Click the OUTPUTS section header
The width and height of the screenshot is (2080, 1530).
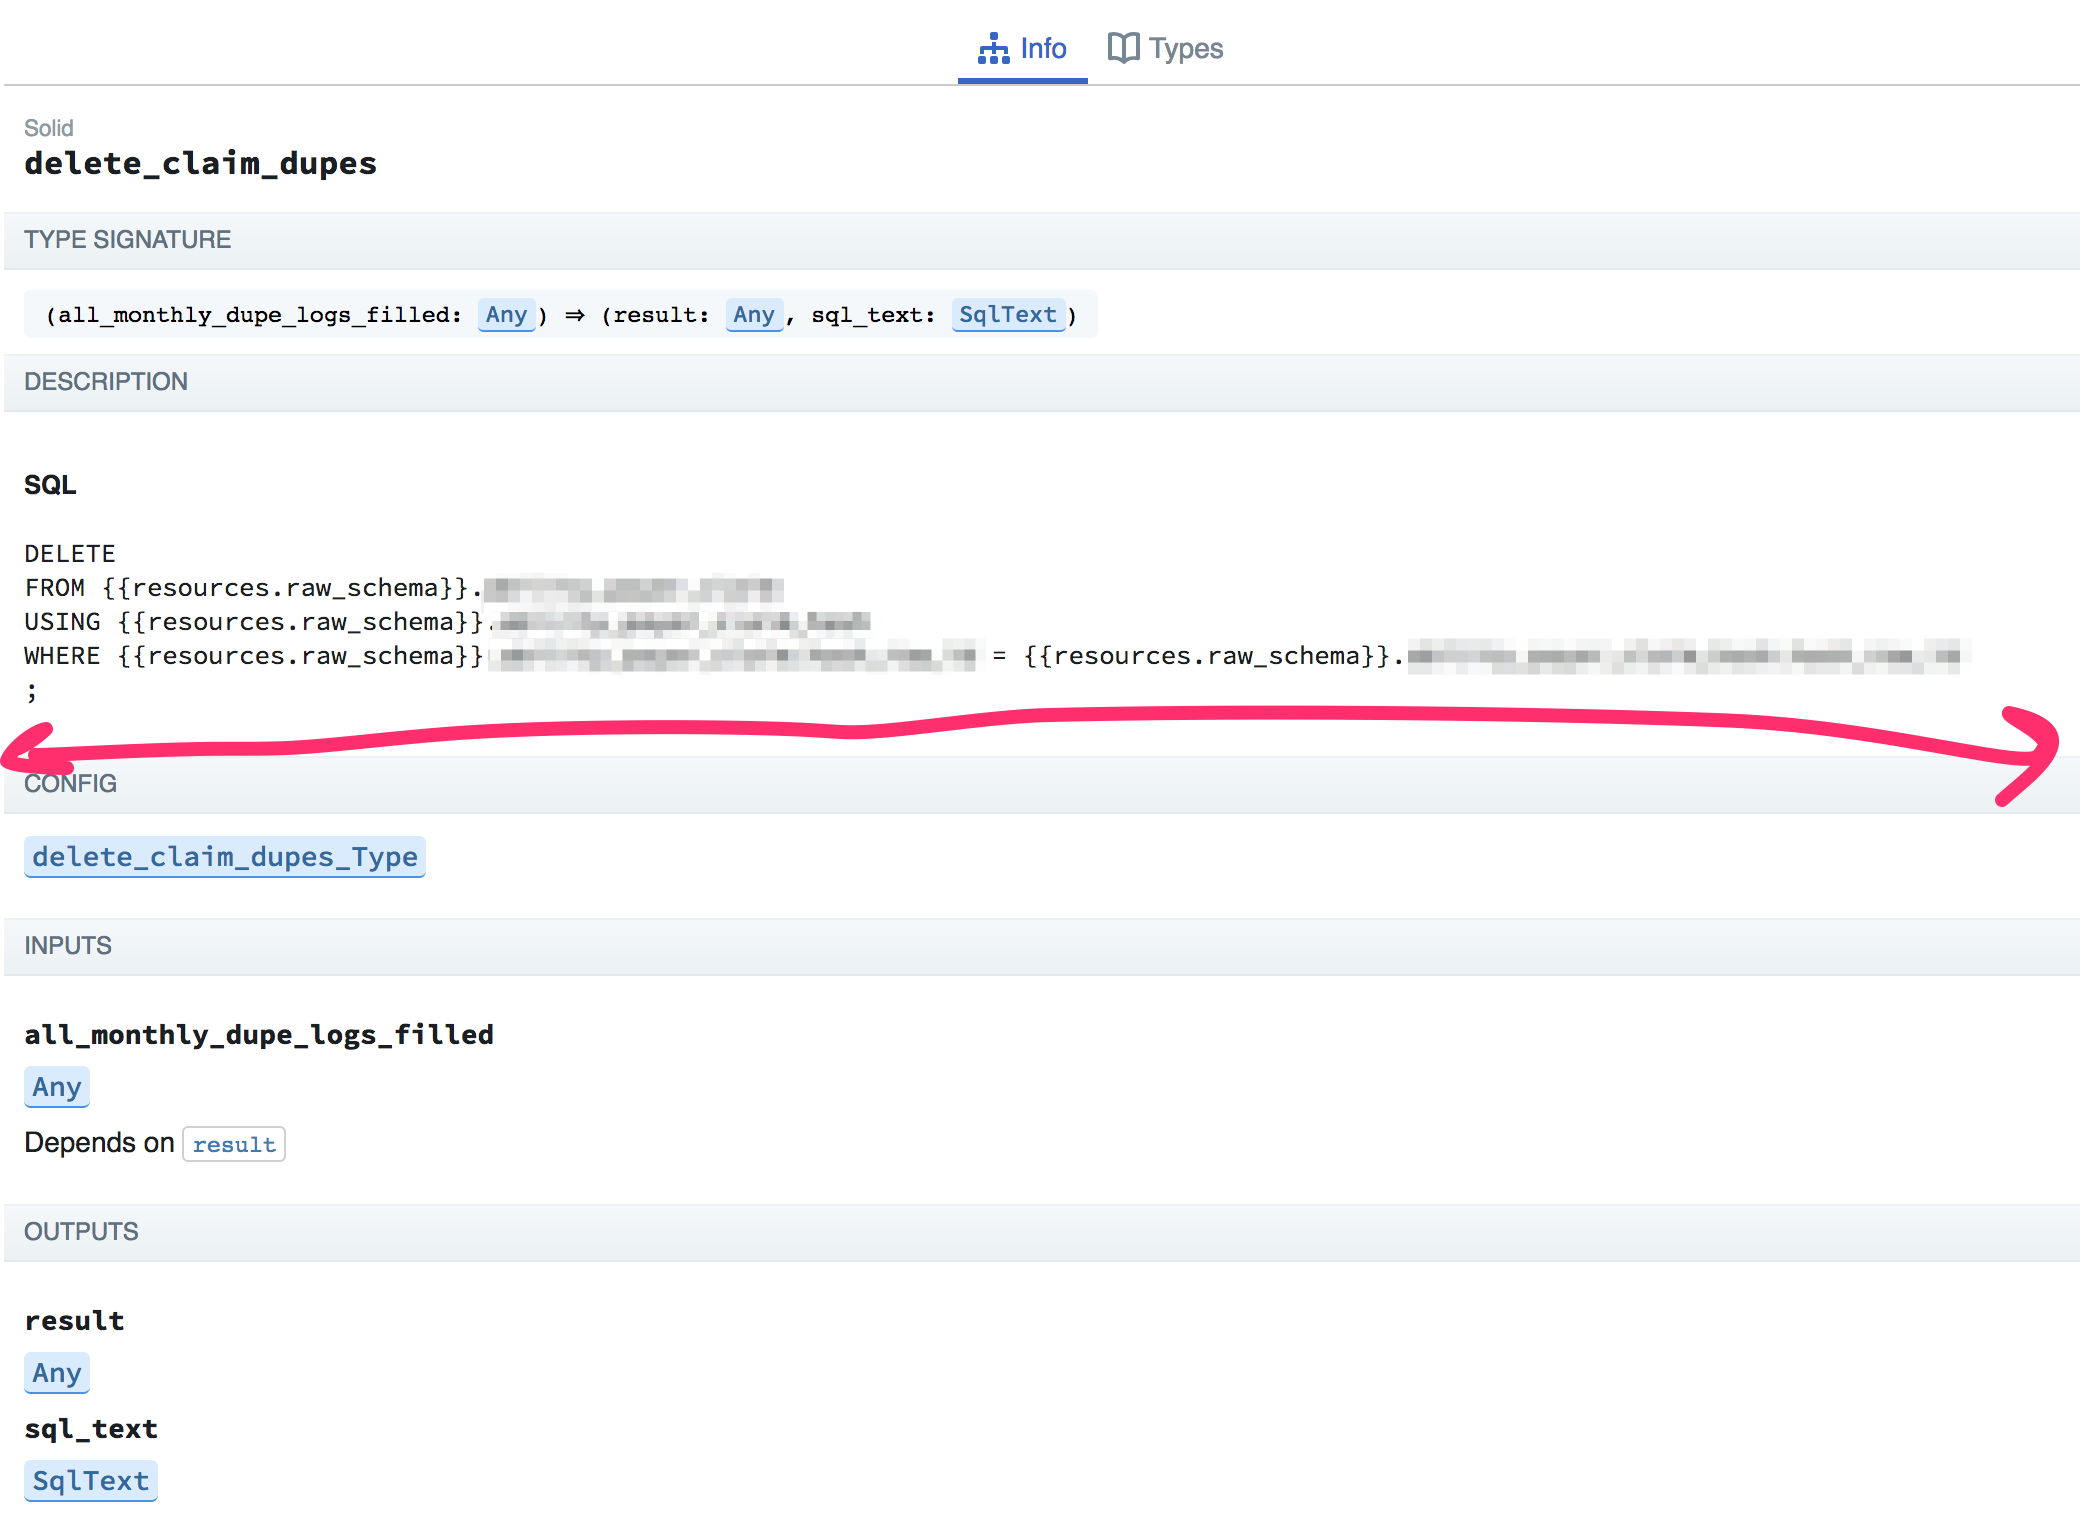click(x=81, y=1231)
